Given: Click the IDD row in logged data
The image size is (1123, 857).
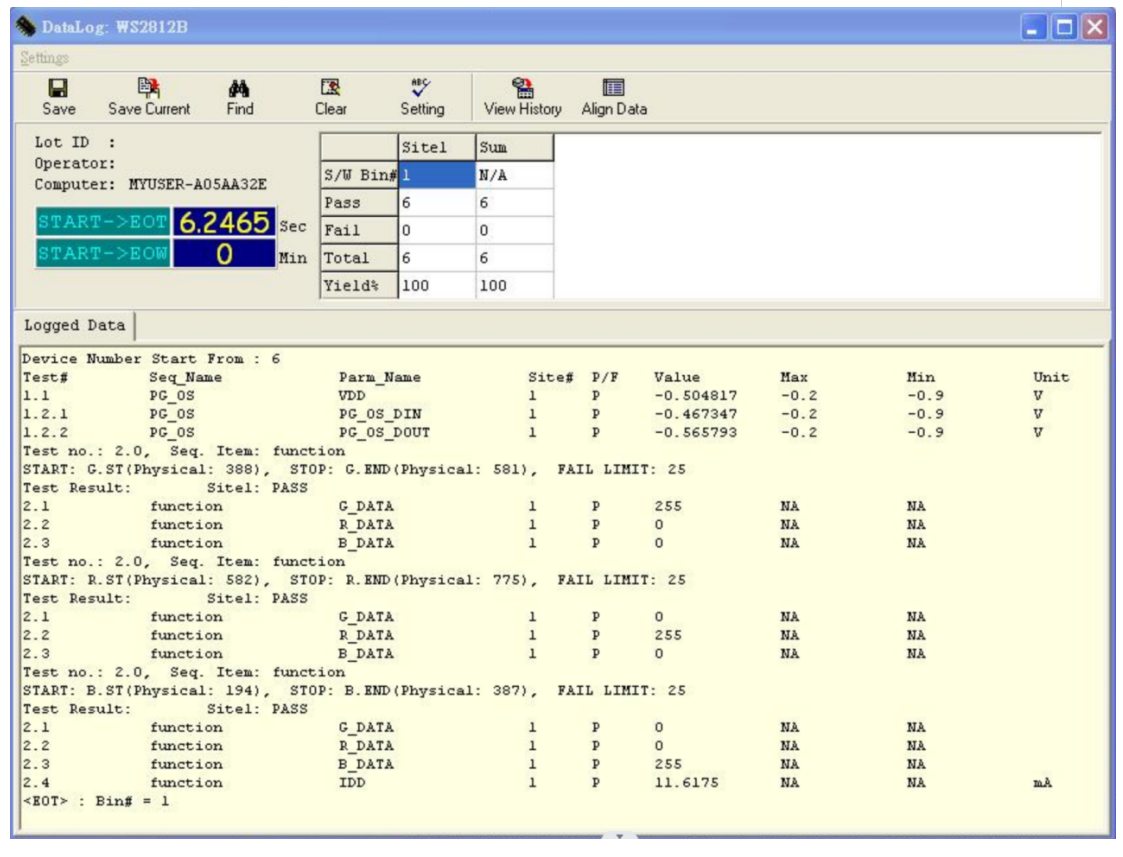Looking at the screenshot, I should (351, 783).
